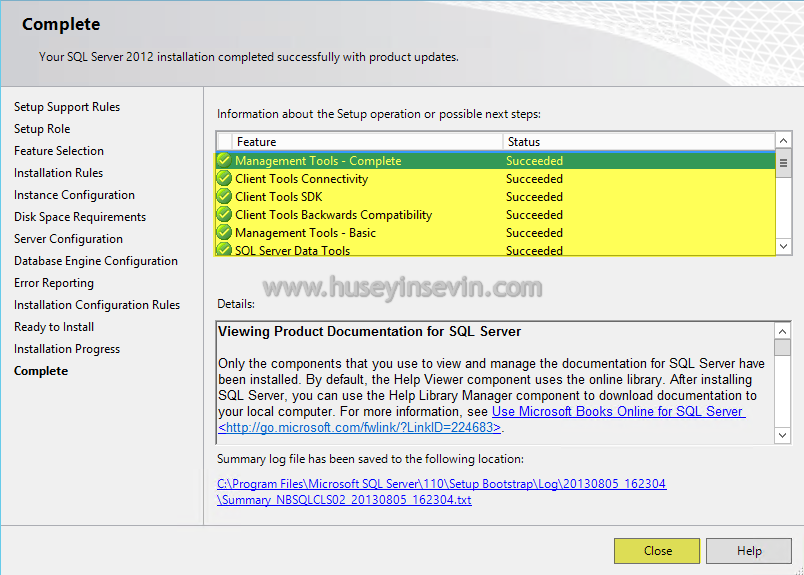Open the summary log file path link
The height and width of the screenshot is (575, 804).
click(x=441, y=491)
